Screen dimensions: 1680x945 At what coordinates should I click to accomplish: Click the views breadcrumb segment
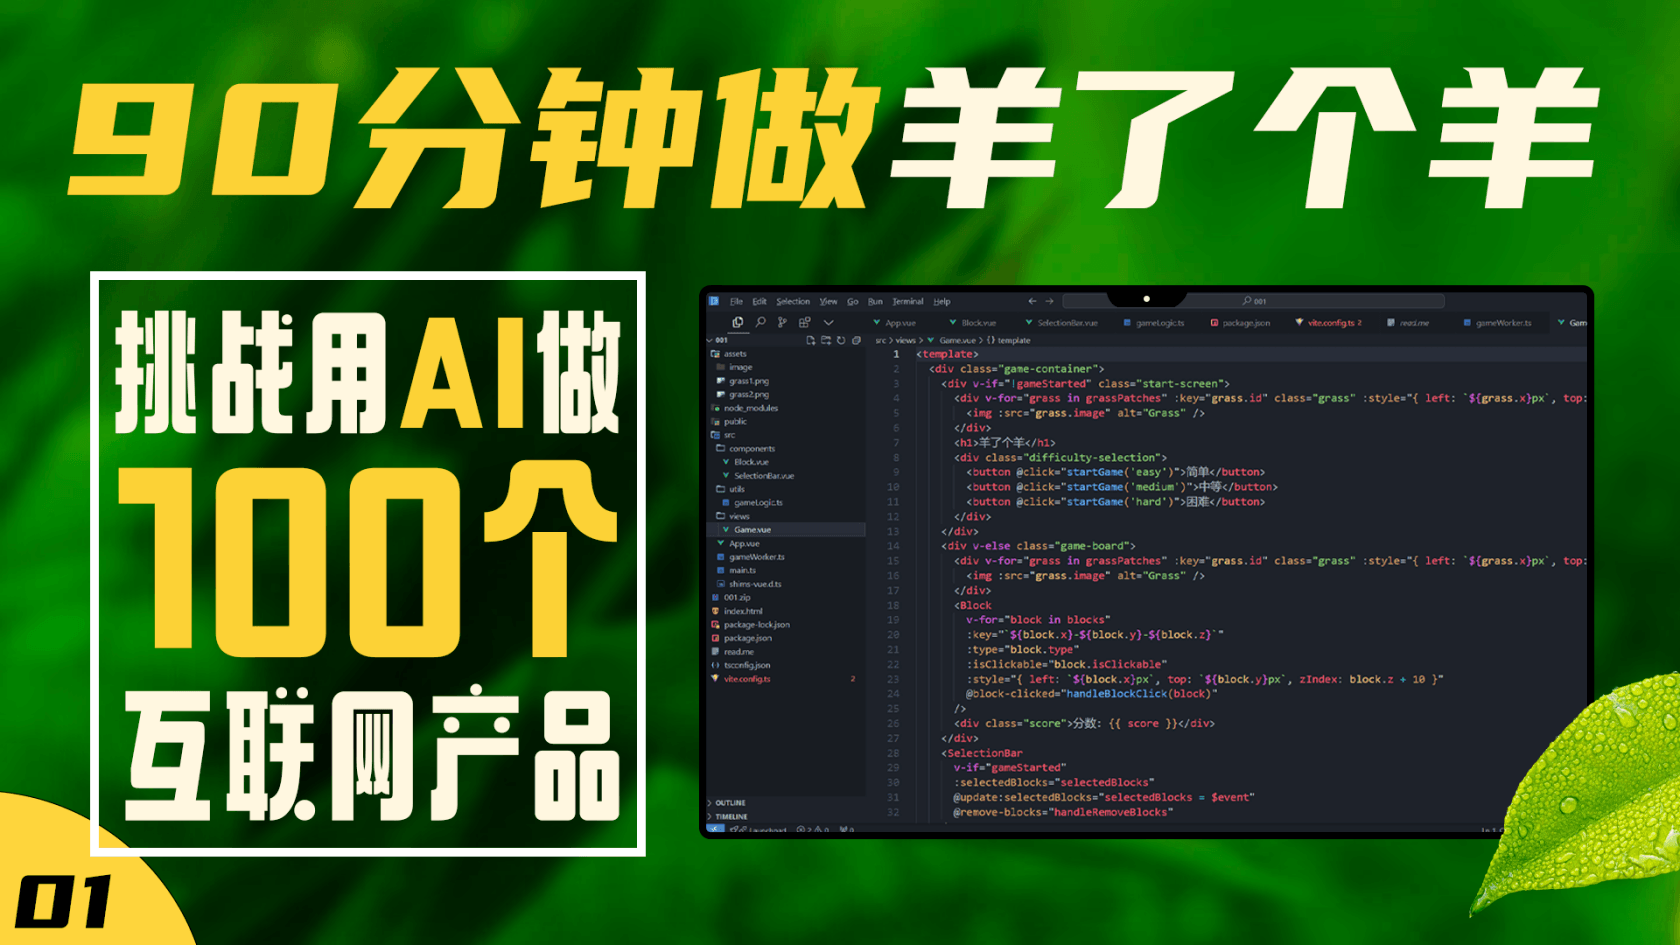click(905, 340)
